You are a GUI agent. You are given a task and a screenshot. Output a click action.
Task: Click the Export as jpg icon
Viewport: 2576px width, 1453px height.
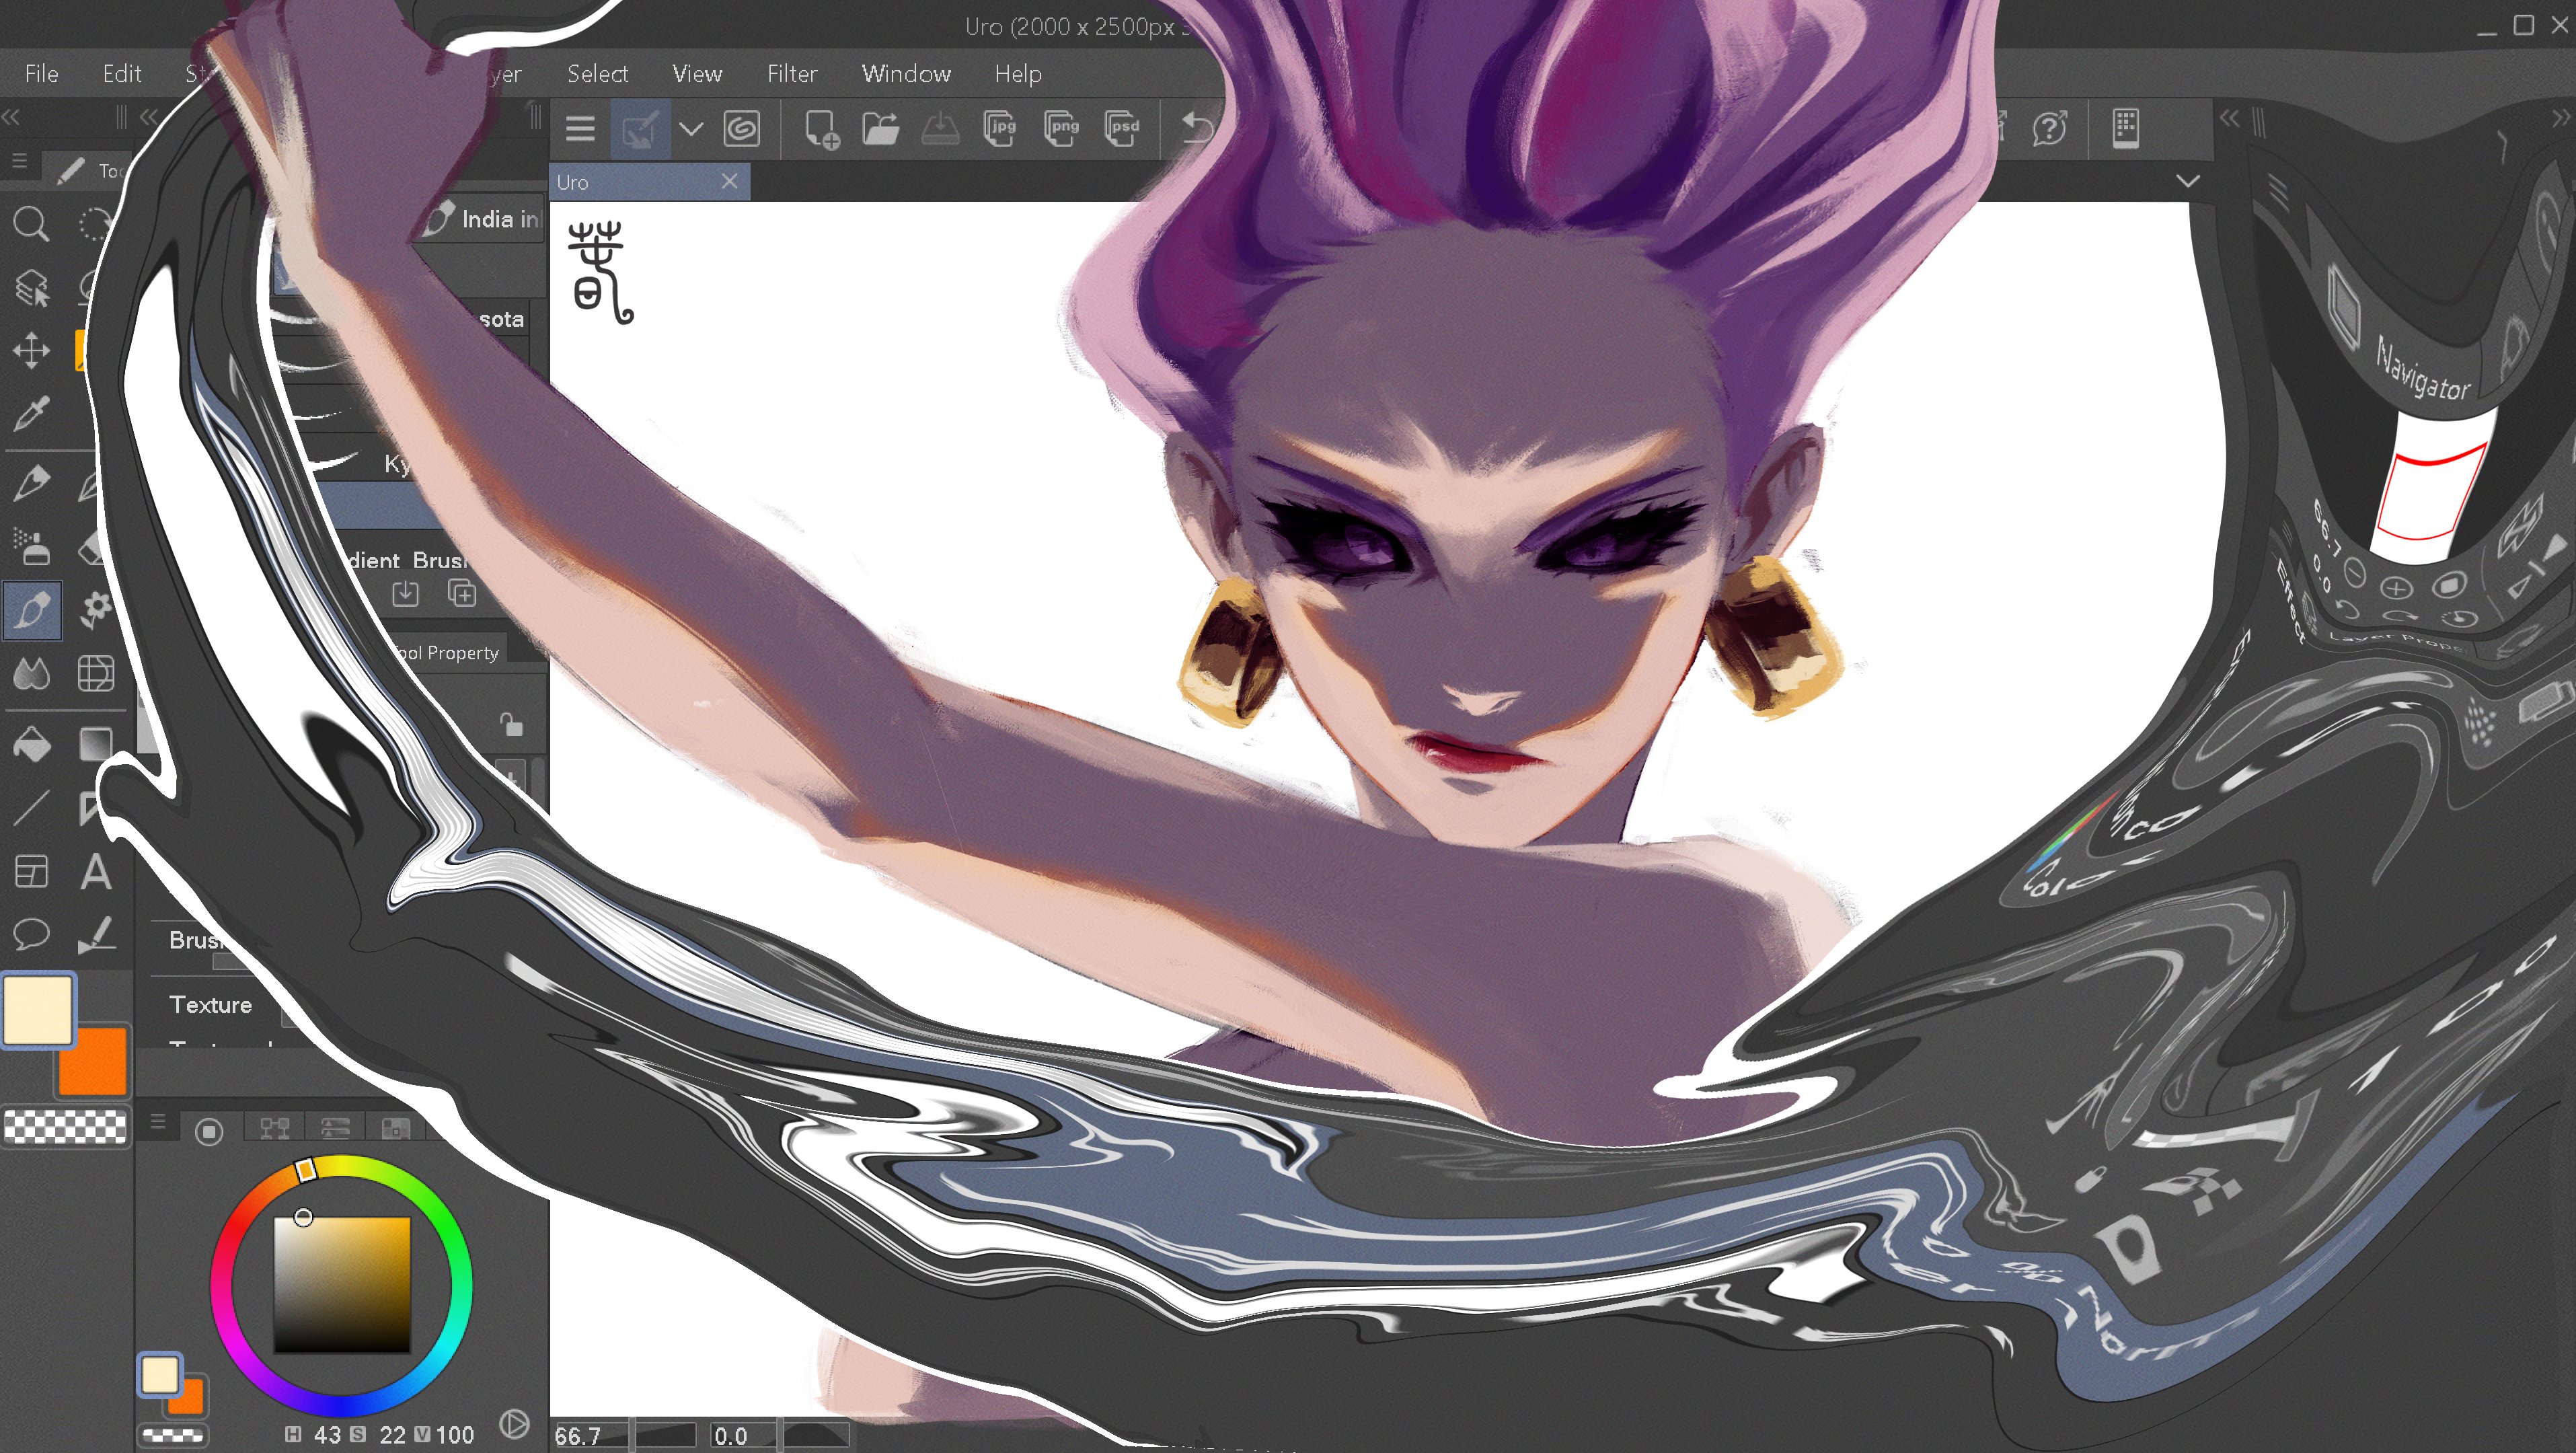tap(1000, 128)
